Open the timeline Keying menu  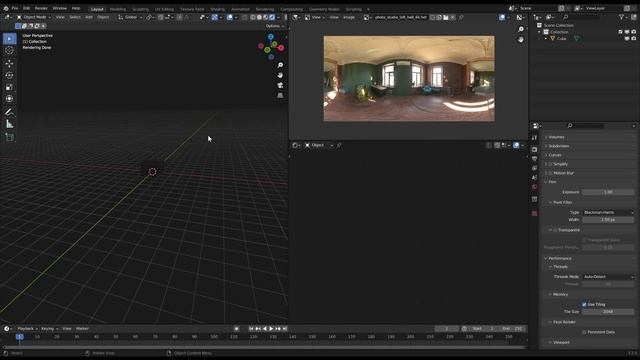49,329
